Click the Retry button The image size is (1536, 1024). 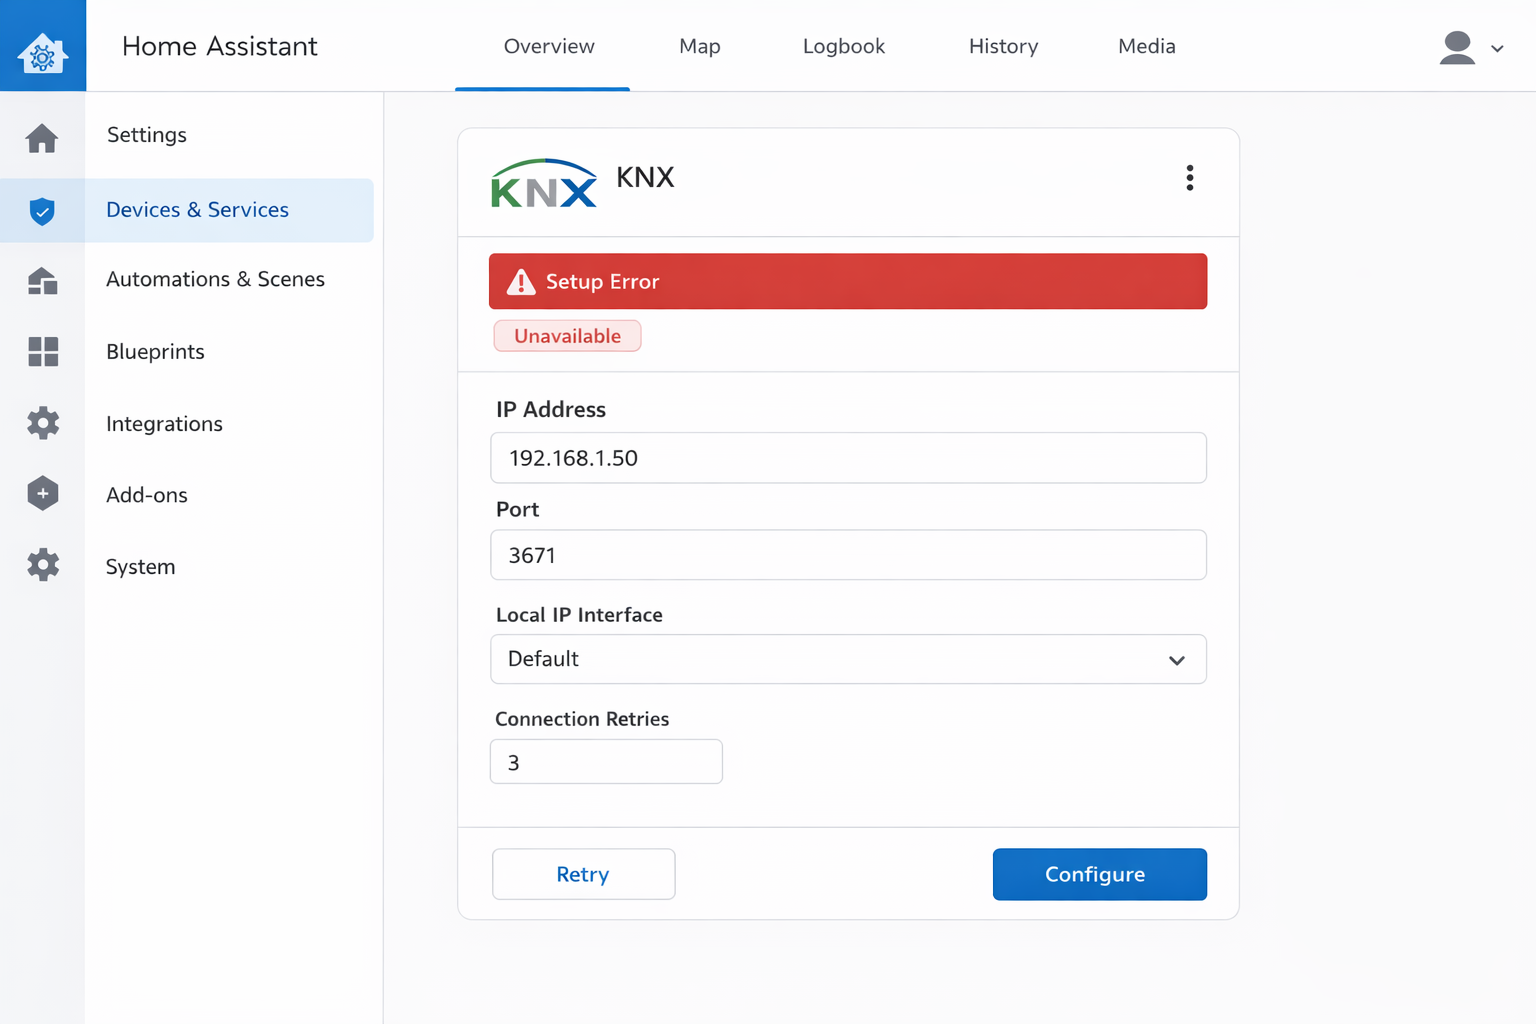[583, 874]
